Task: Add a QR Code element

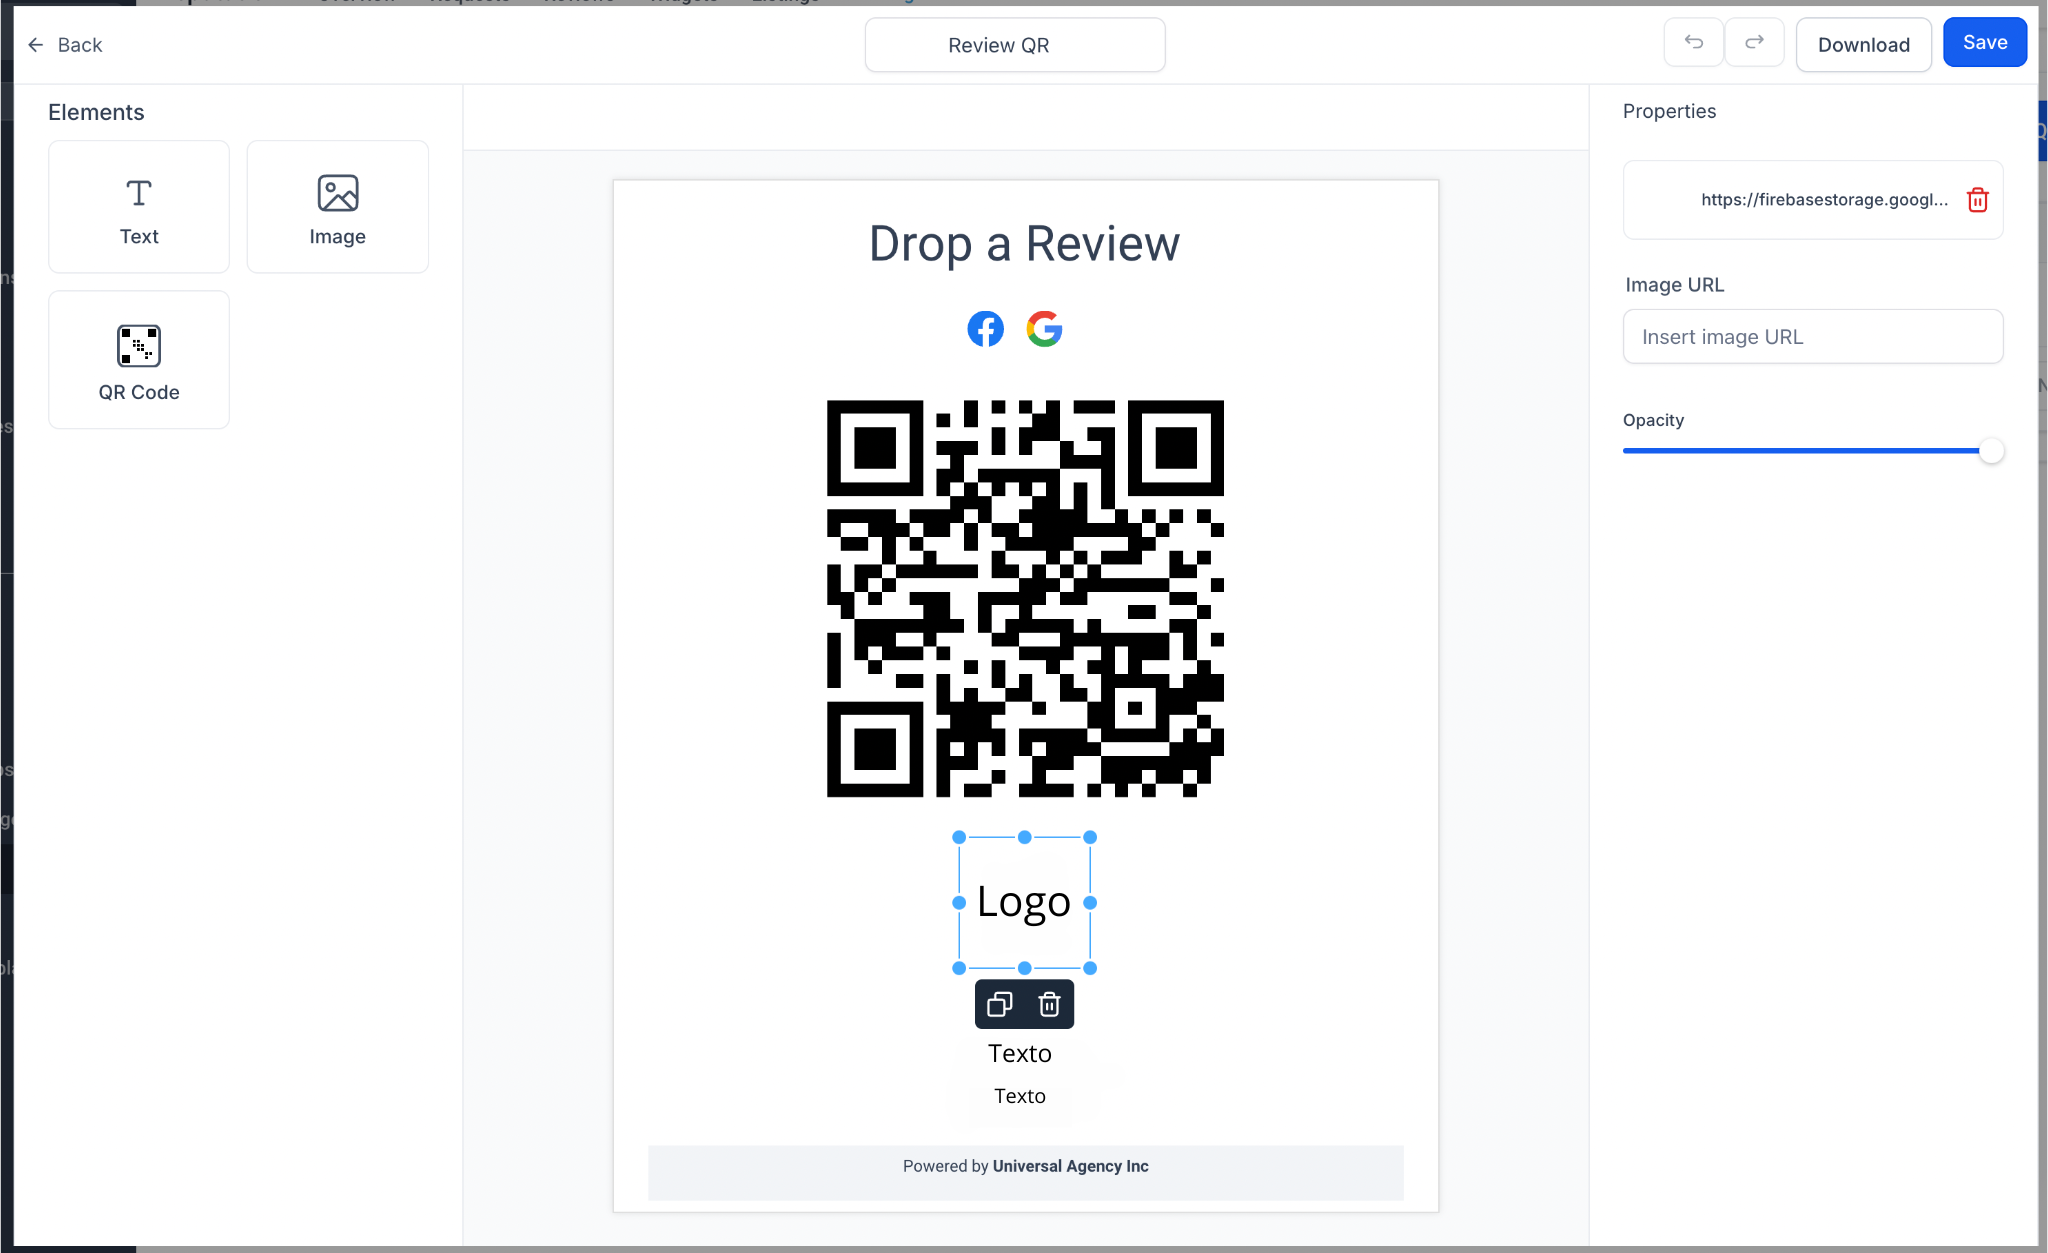Action: click(x=139, y=360)
